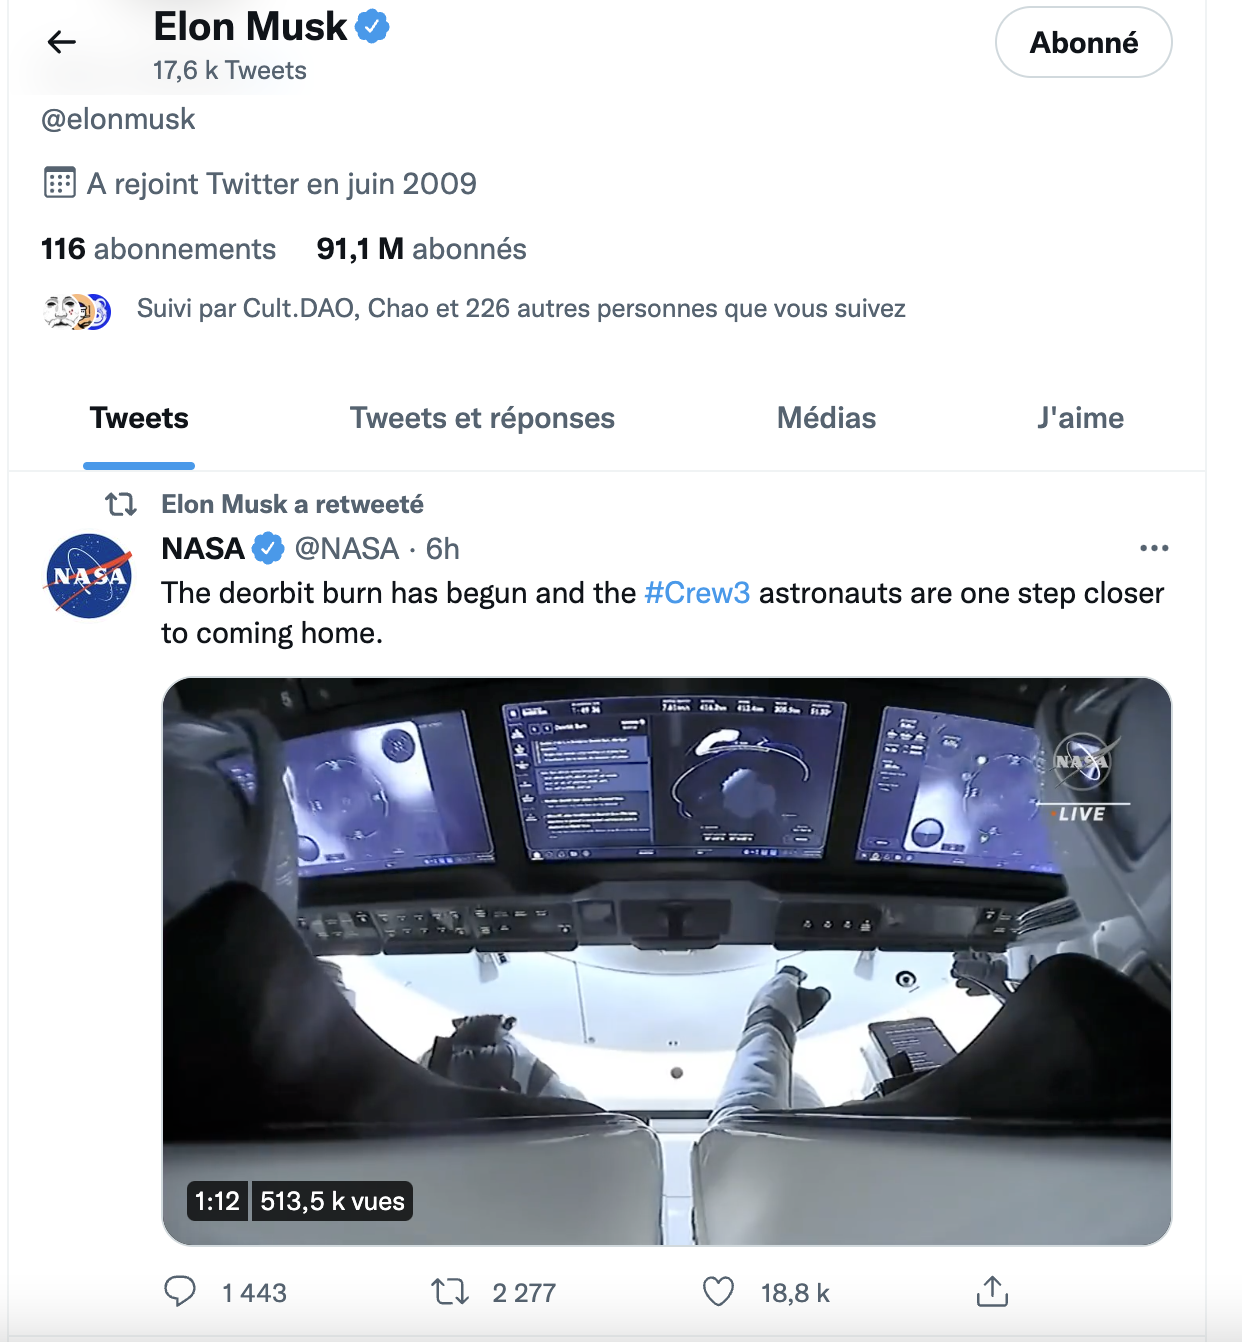Click the reply speech bubble icon
The height and width of the screenshot is (1342, 1242).
click(x=180, y=1291)
